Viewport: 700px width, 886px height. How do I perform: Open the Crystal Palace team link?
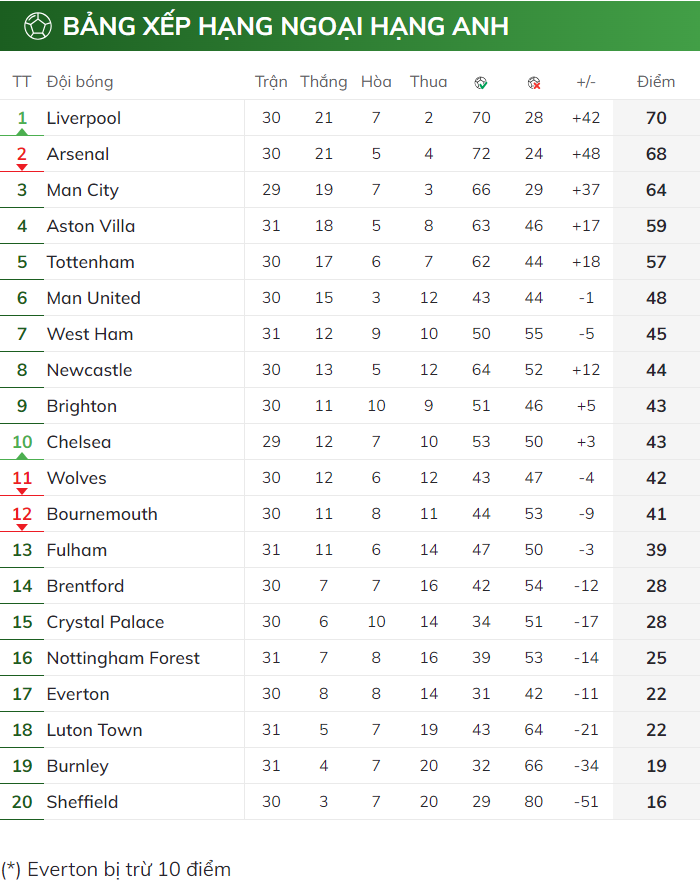pos(105,623)
